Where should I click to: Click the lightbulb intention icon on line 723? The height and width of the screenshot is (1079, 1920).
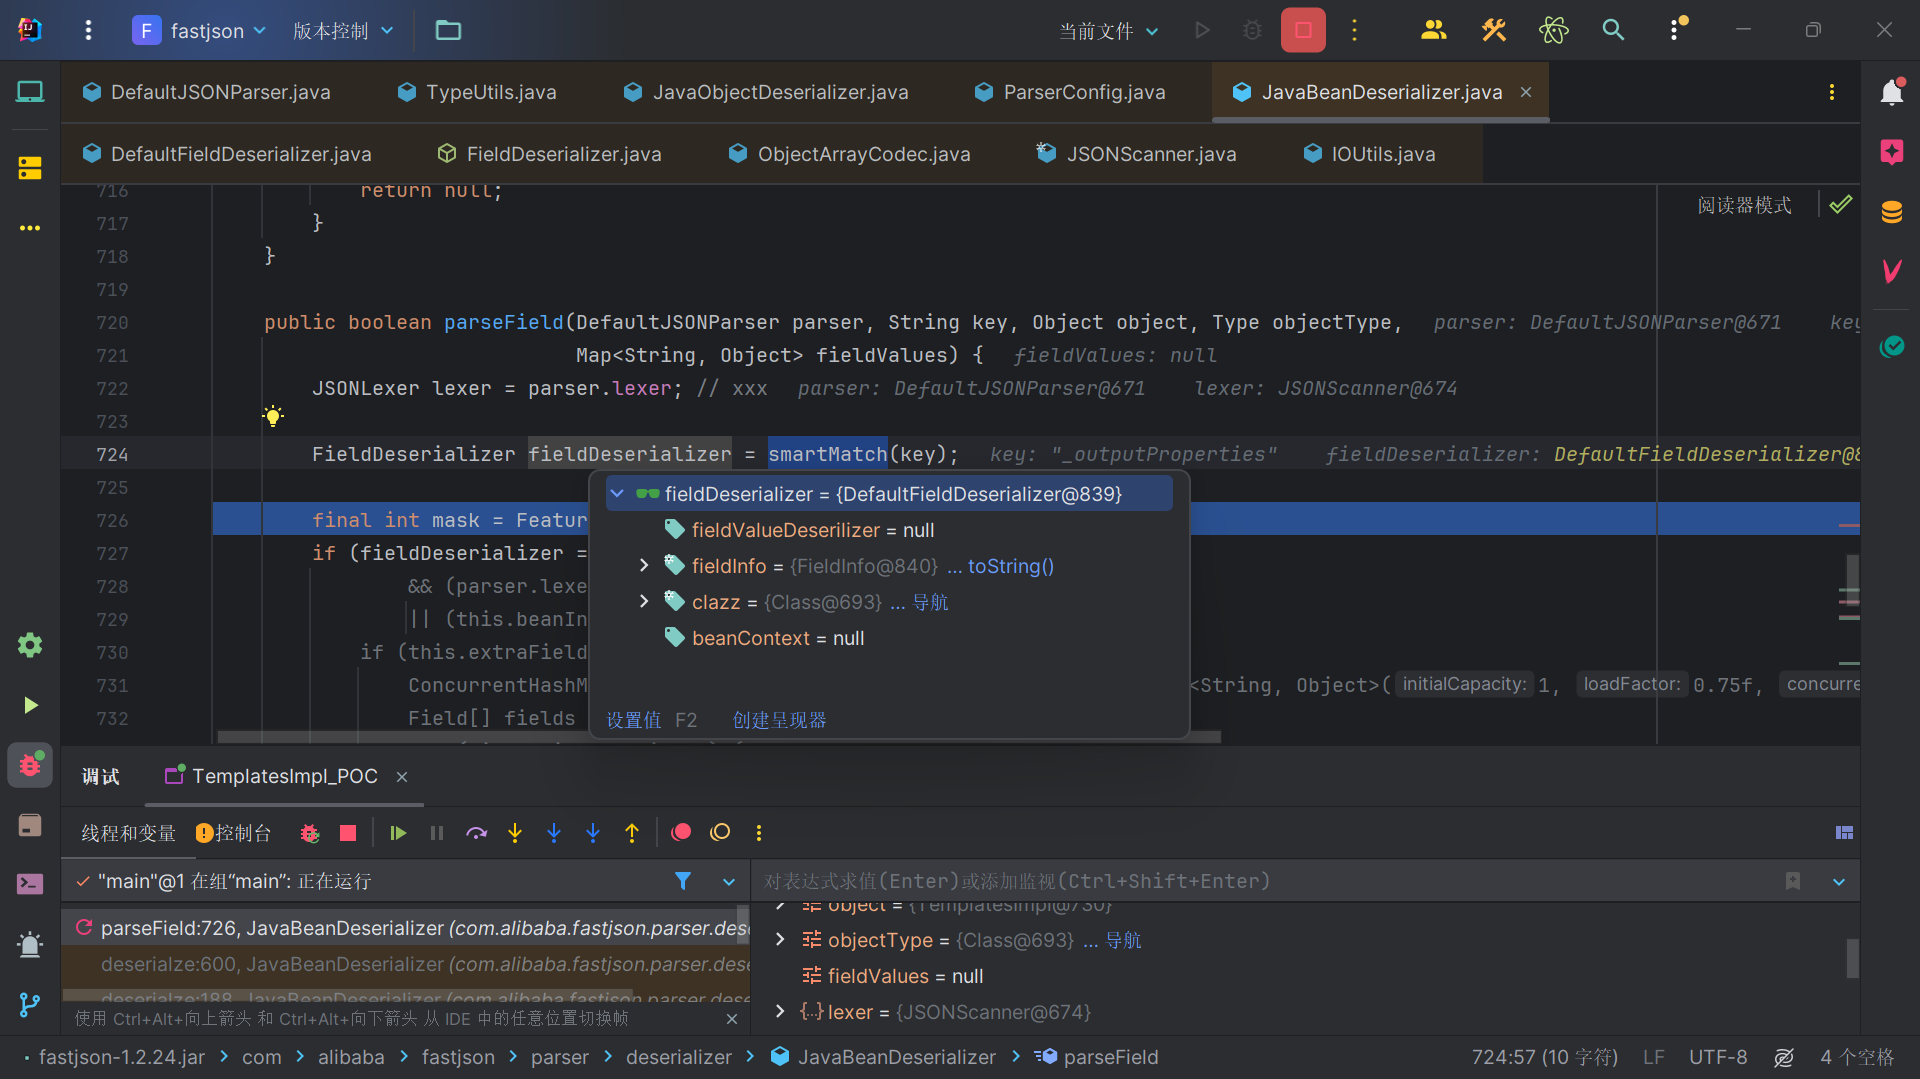(x=273, y=416)
